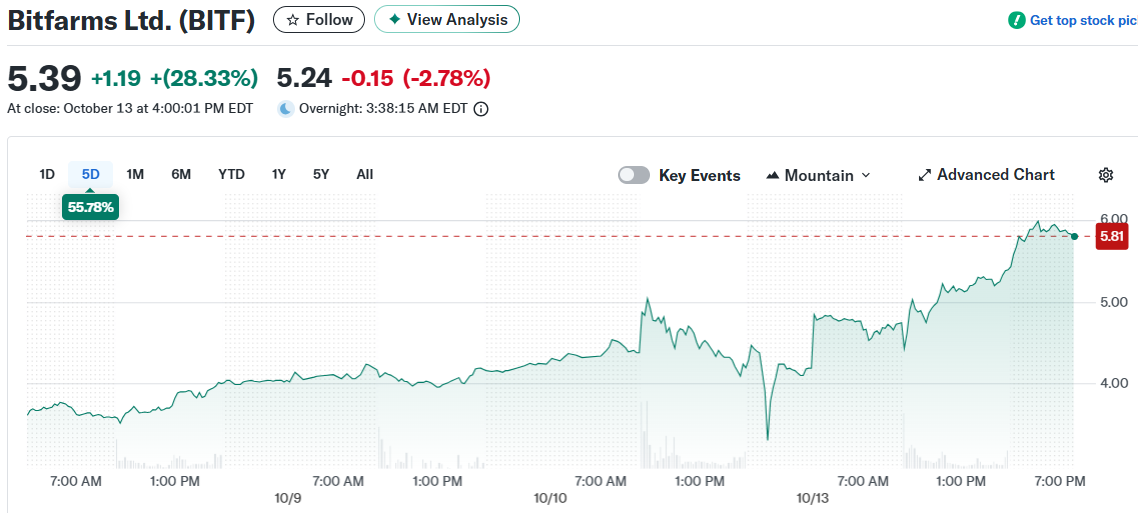Image resolution: width=1138 pixels, height=513 pixels.
Task: Switch to the 1M range tab
Action: pyautogui.click(x=135, y=174)
